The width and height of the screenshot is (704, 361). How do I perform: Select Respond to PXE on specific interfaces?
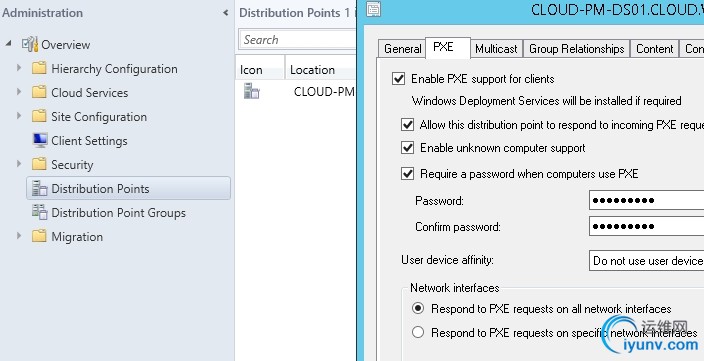point(418,332)
